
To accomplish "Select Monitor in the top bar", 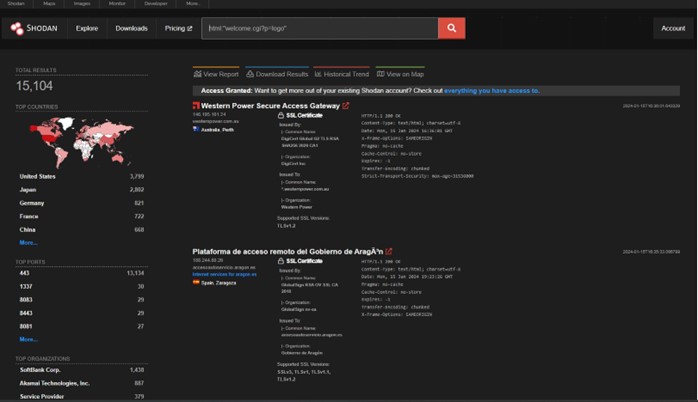I will pyautogui.click(x=117, y=4).
